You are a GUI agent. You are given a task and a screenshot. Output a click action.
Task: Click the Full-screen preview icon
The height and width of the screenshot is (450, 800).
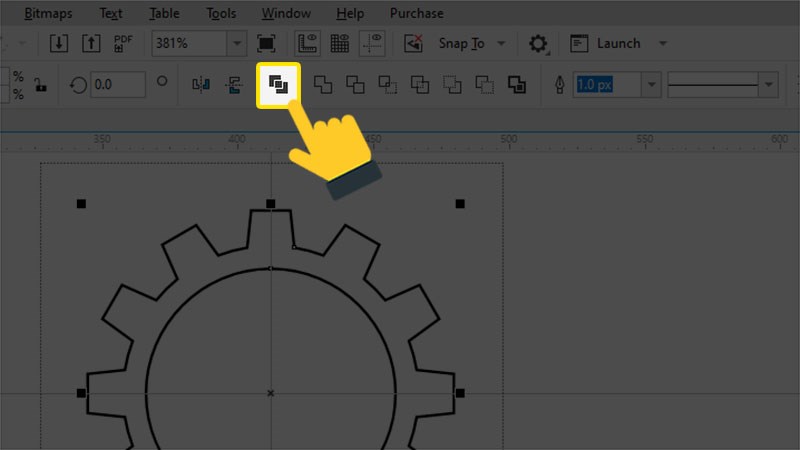click(x=266, y=44)
